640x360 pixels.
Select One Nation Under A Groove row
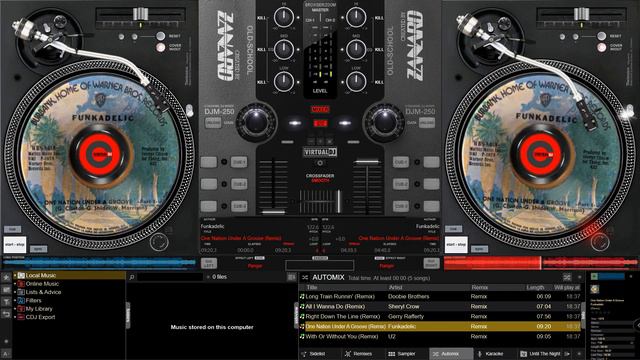click(x=440, y=327)
